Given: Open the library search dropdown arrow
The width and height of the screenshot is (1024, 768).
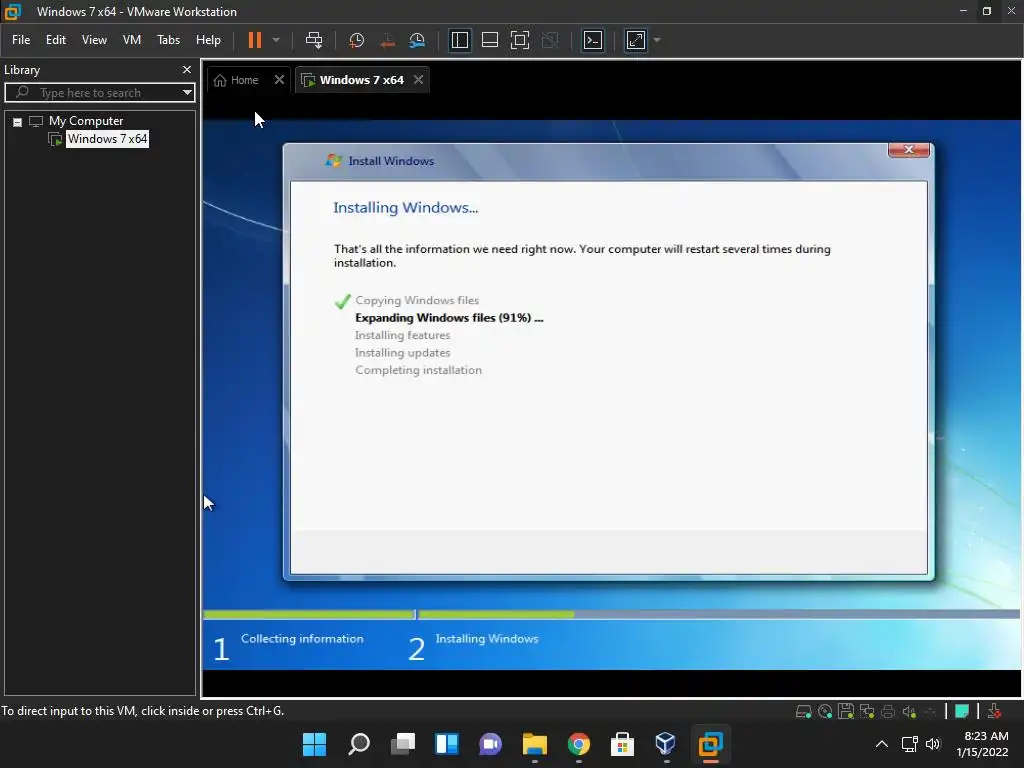Looking at the screenshot, I should [187, 93].
